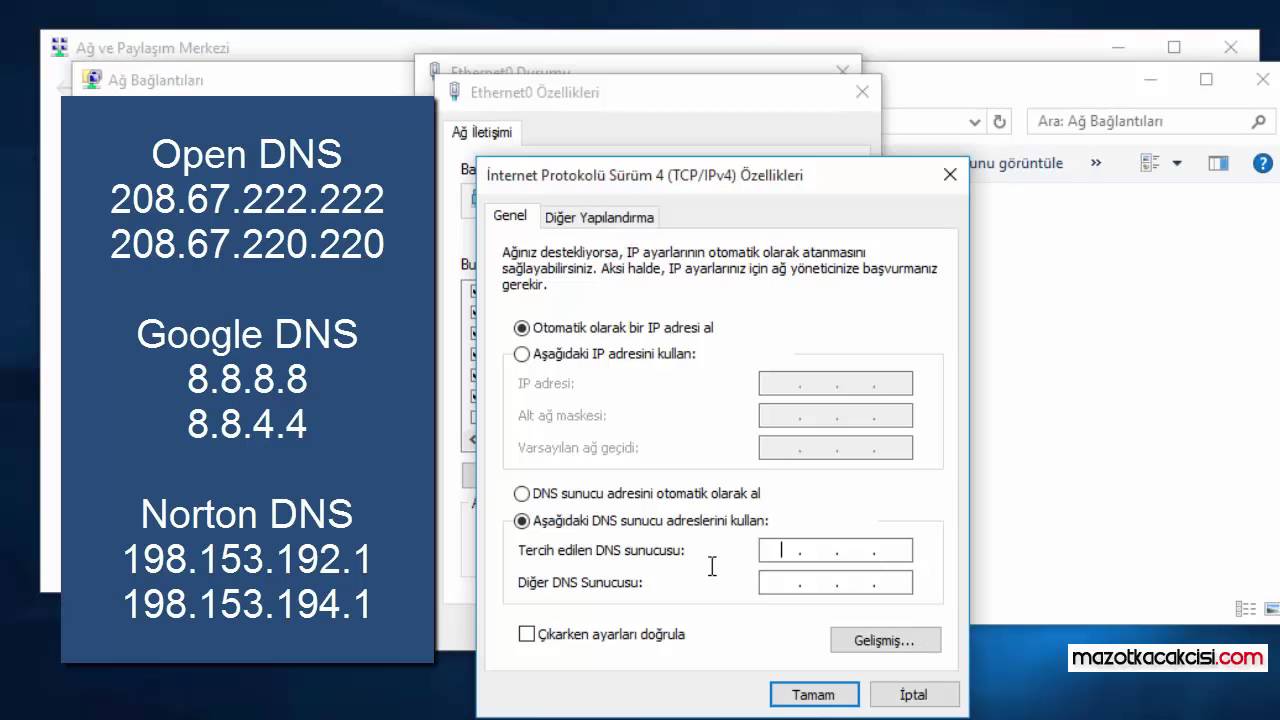The width and height of the screenshot is (1280, 720).
Task: Select the Ağ İletişimi tab
Action: click(483, 132)
